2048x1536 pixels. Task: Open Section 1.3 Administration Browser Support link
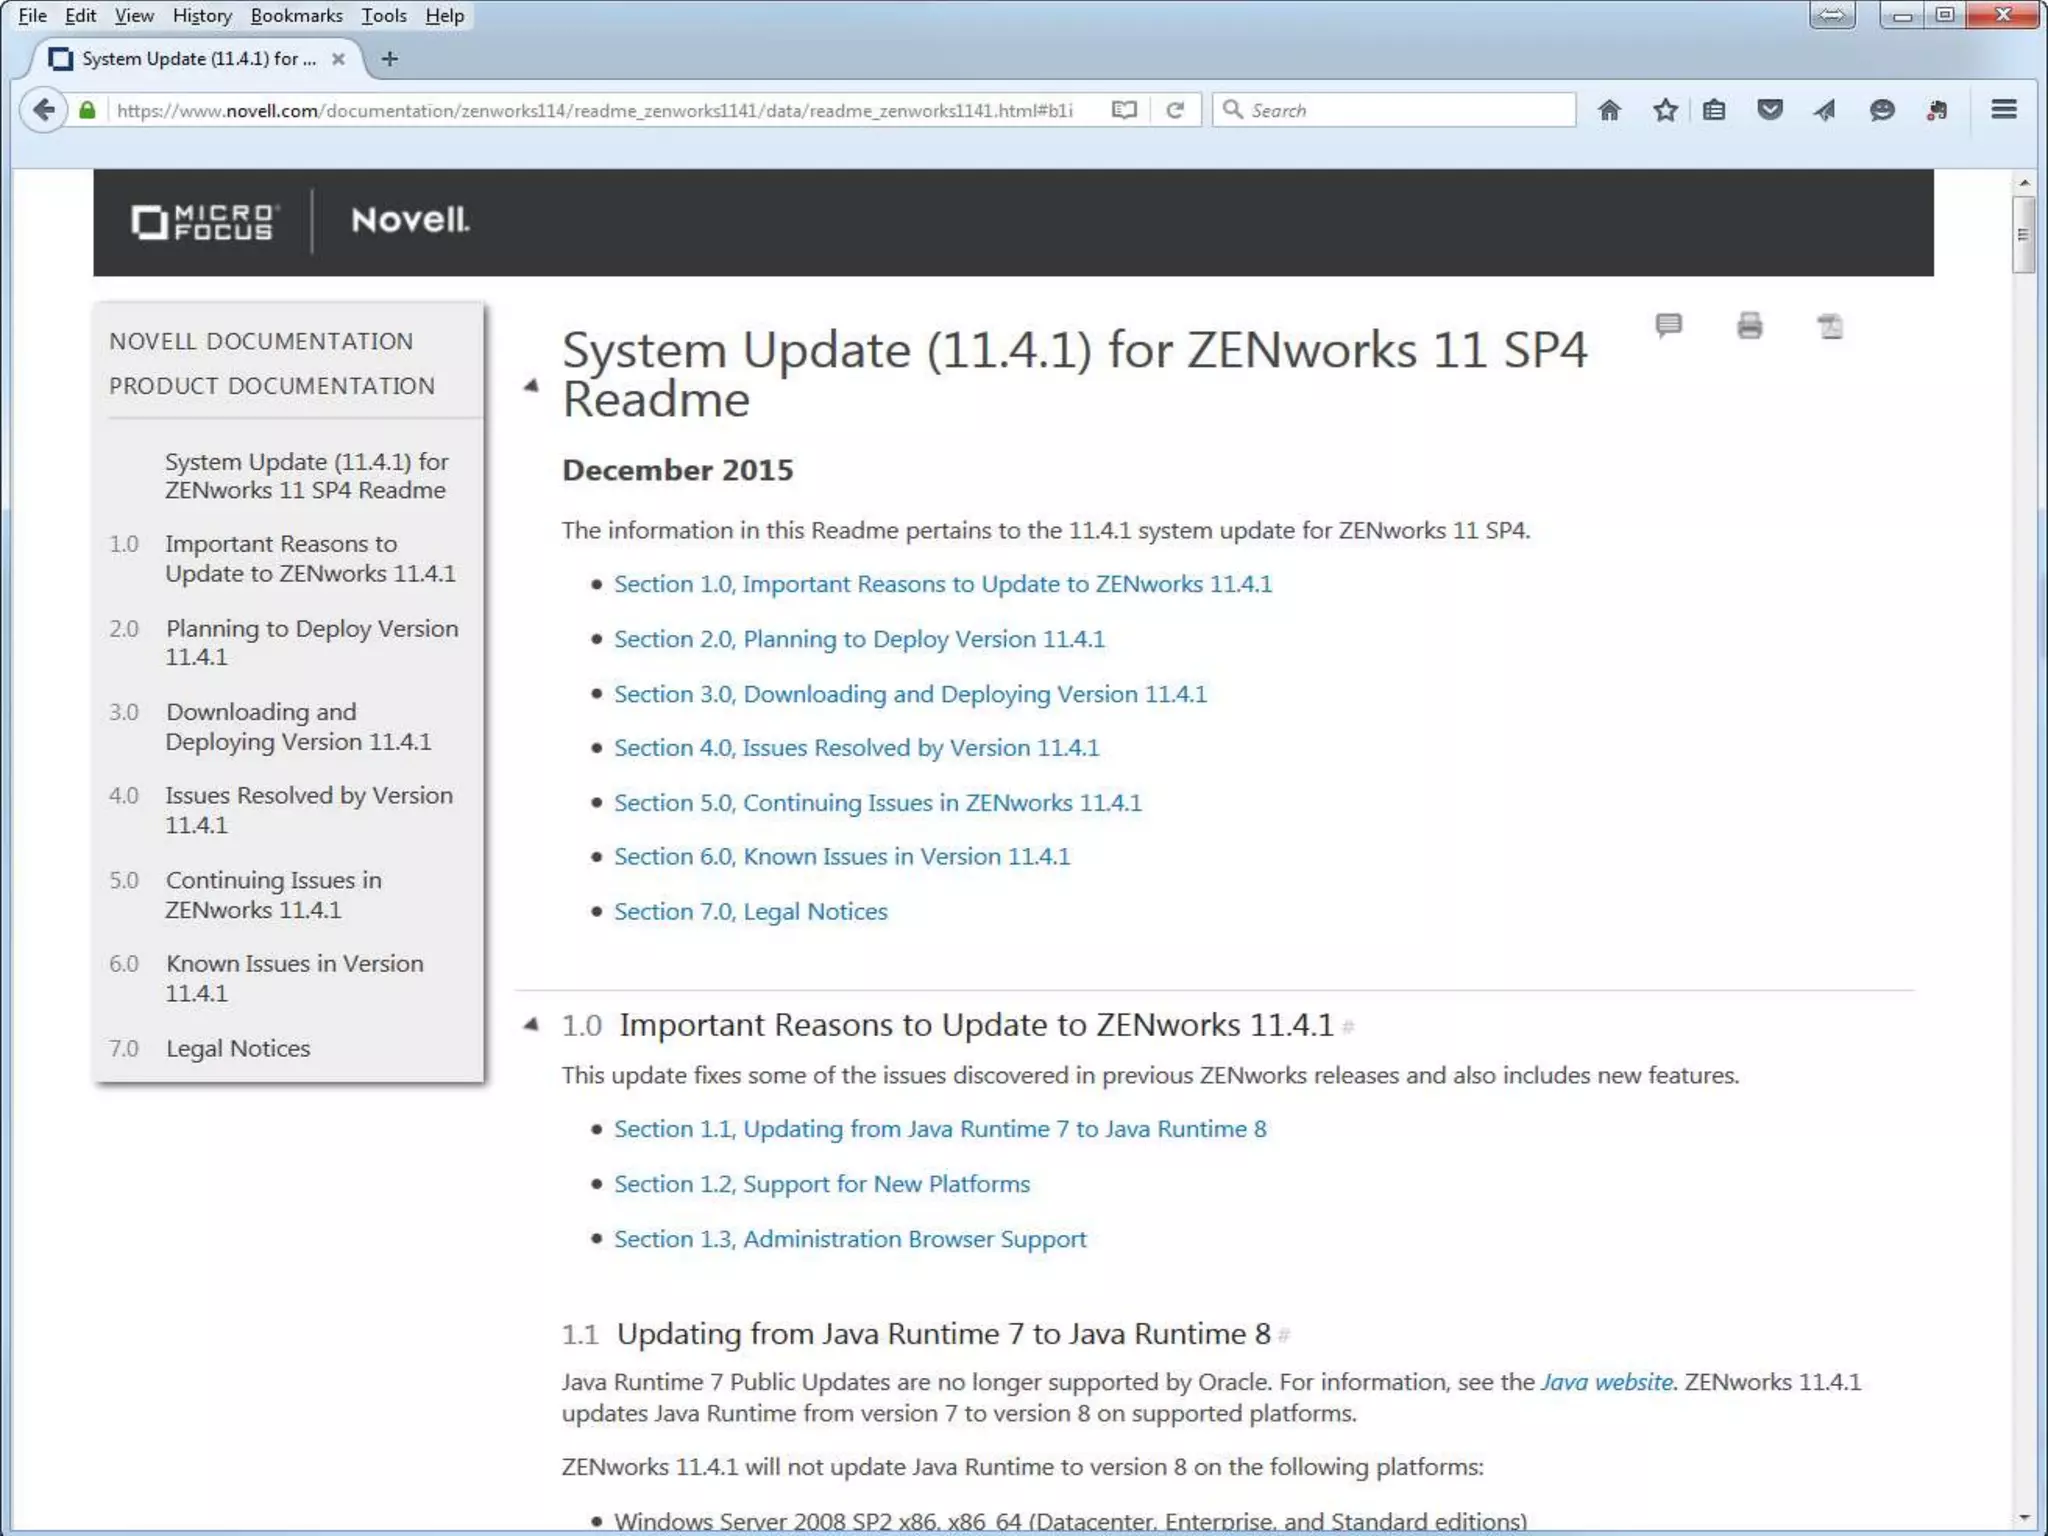pyautogui.click(x=850, y=1239)
